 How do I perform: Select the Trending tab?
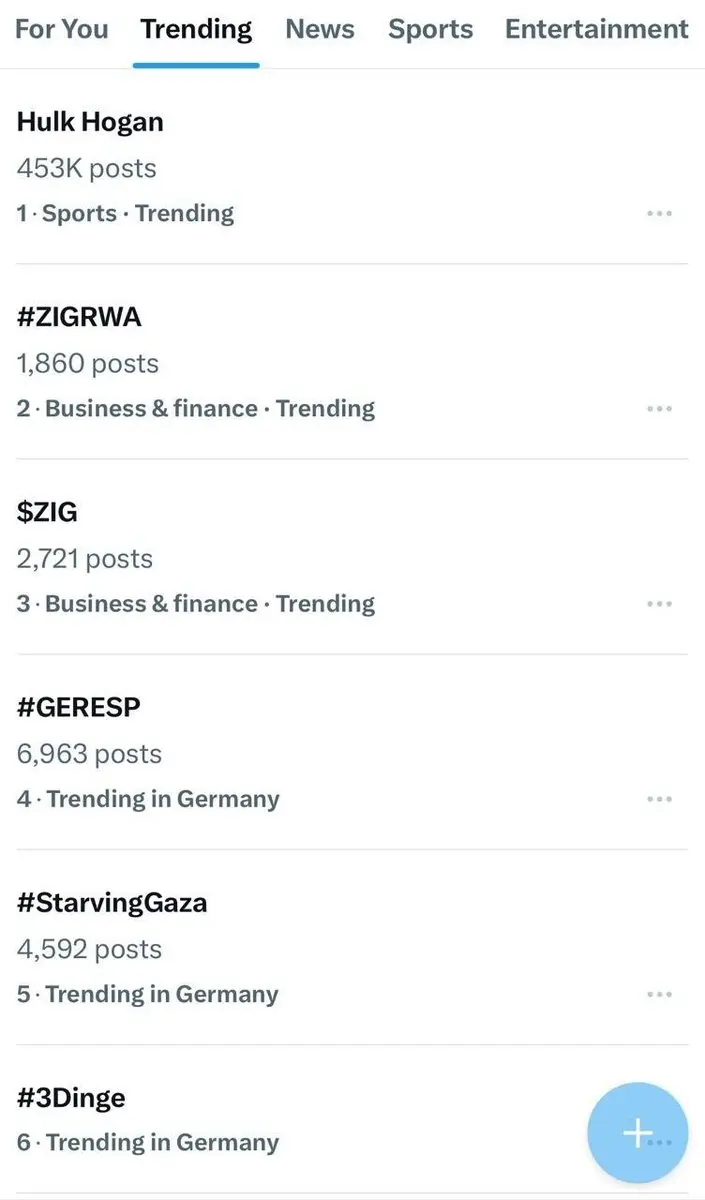click(x=196, y=30)
